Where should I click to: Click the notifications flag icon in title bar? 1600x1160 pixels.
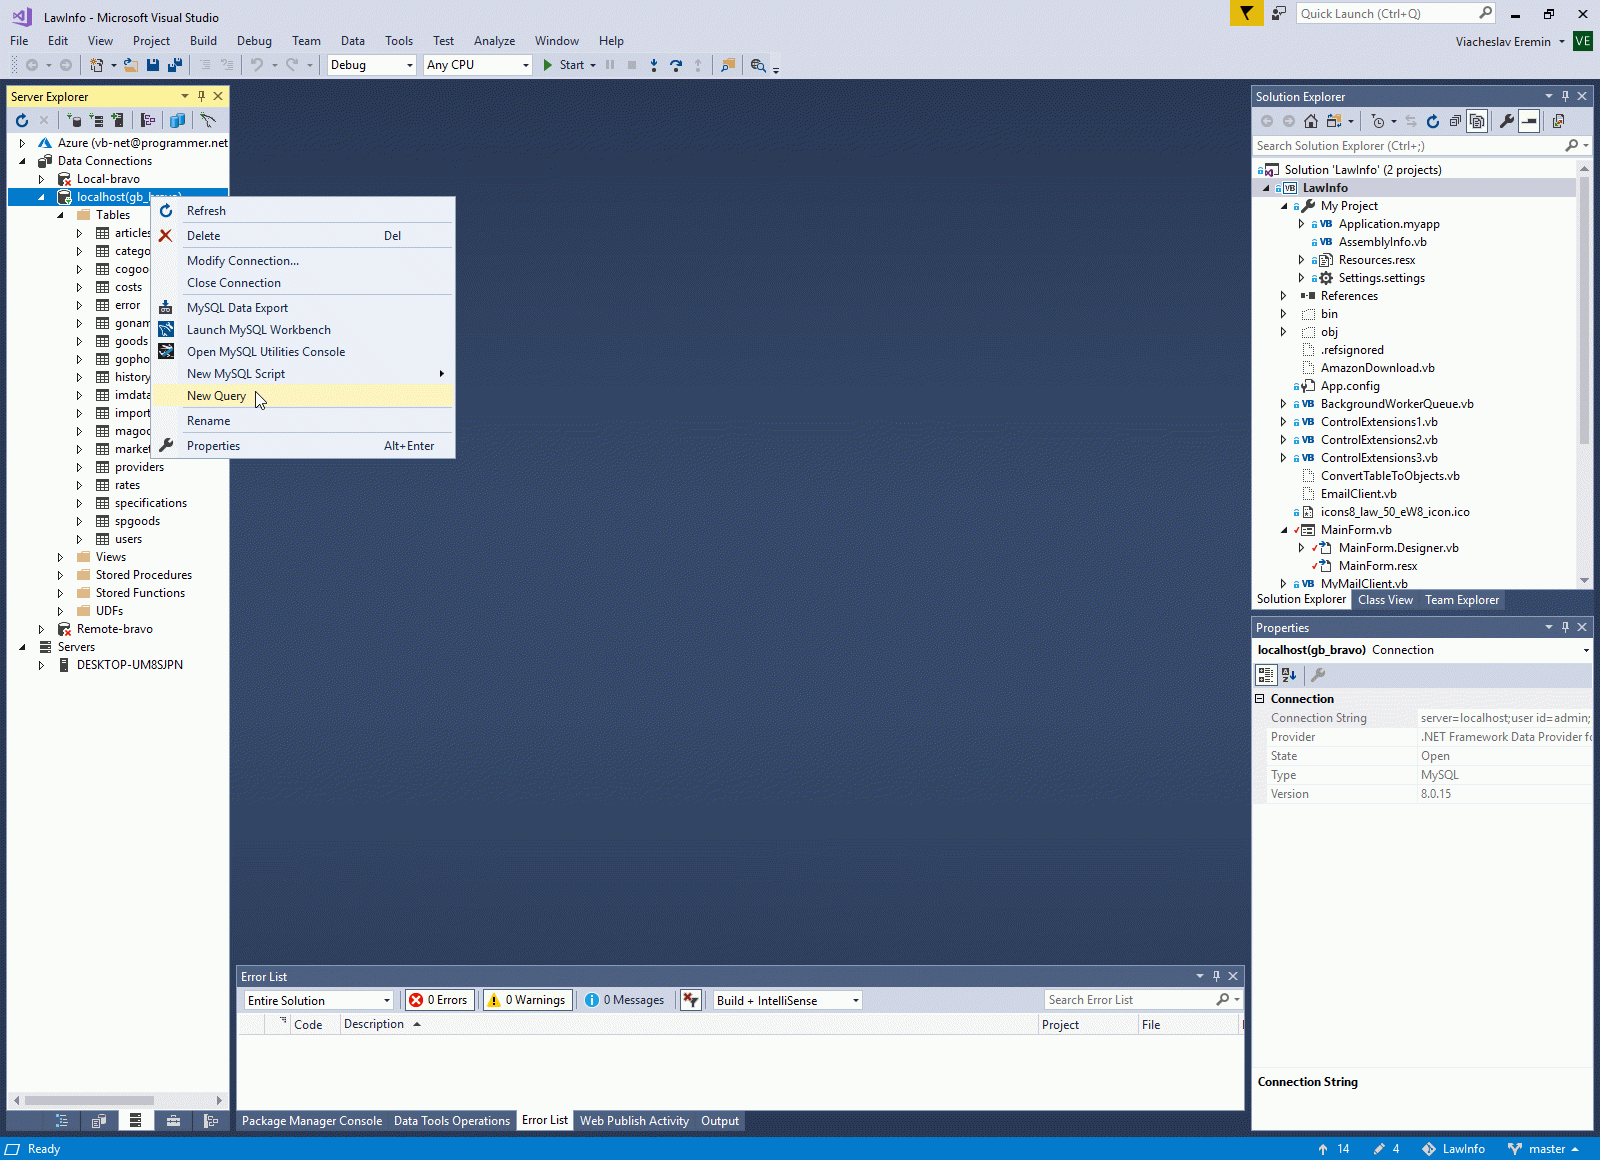click(x=1246, y=13)
